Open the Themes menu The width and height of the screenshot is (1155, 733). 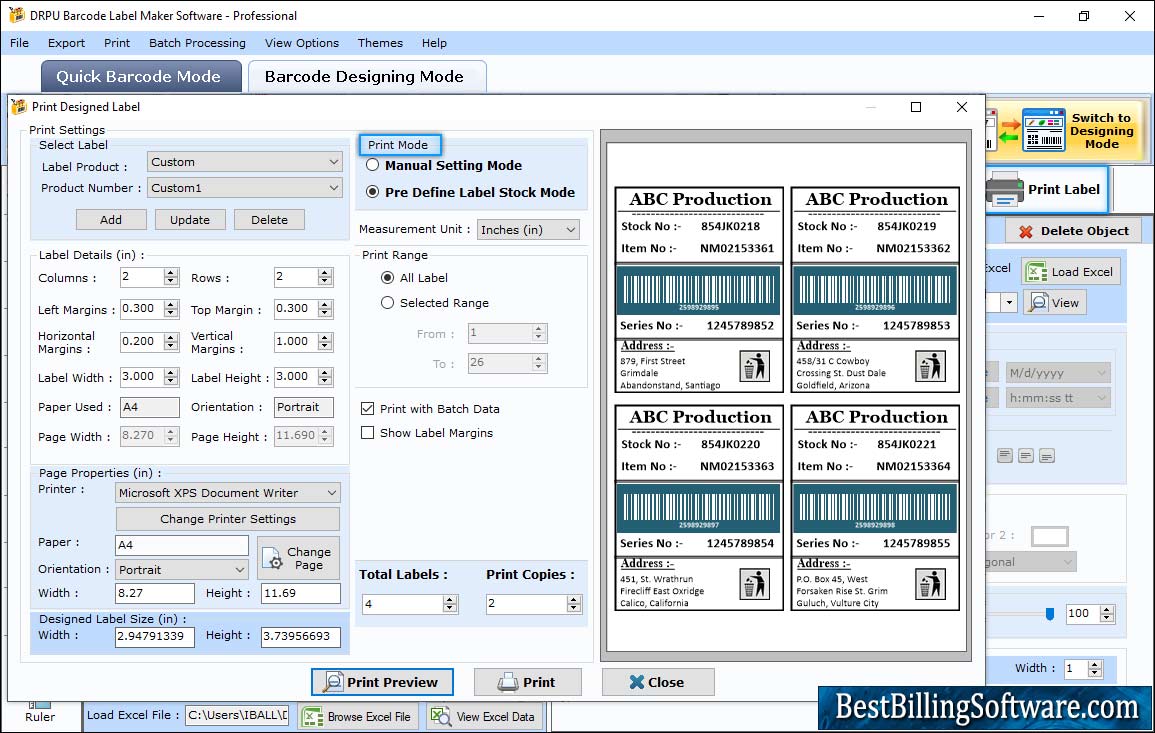pyautogui.click(x=380, y=43)
